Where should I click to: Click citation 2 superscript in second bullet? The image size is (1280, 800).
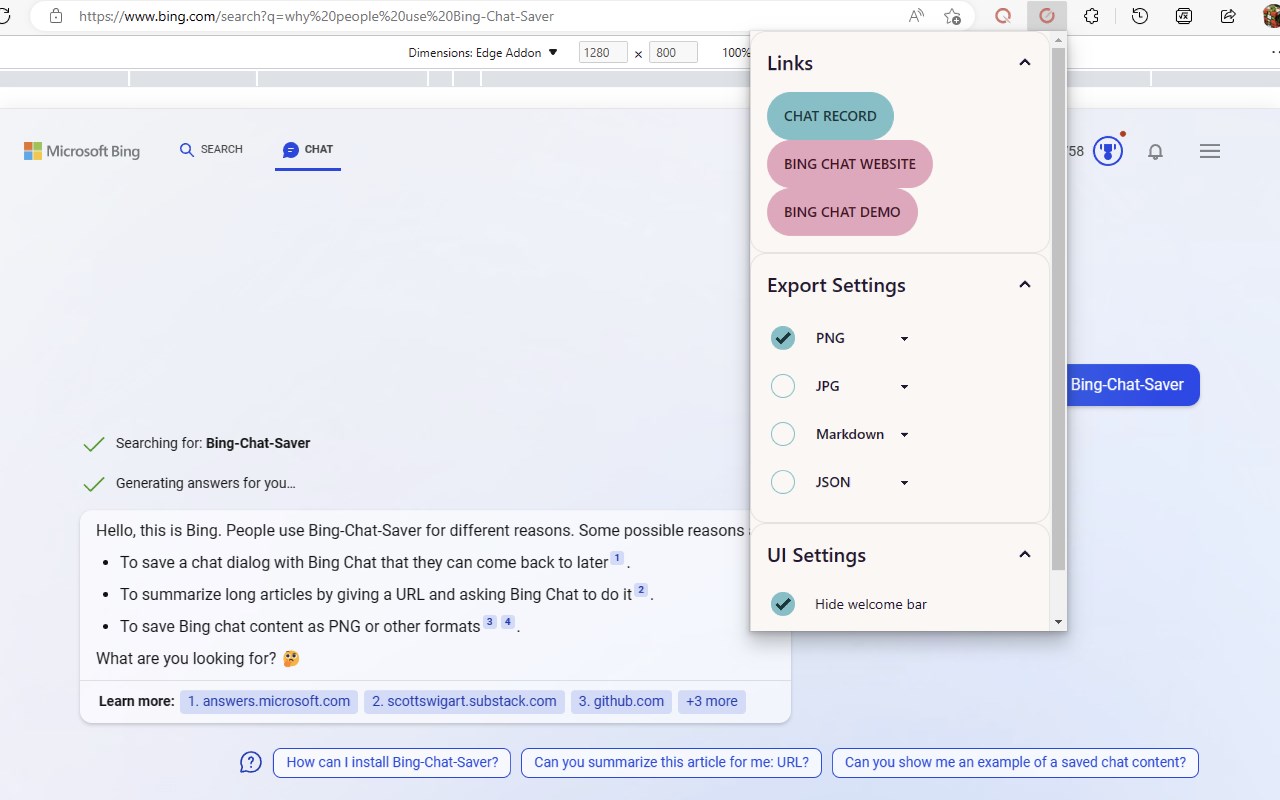point(641,590)
